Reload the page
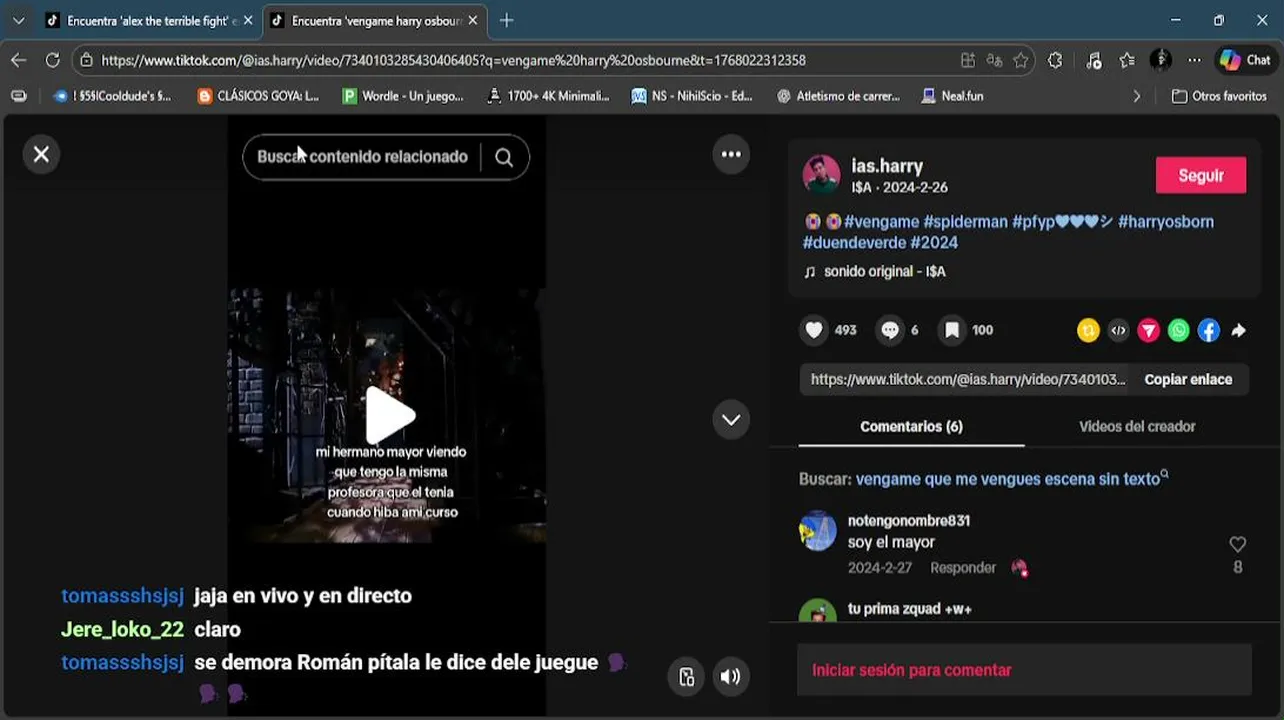 click(x=52, y=60)
